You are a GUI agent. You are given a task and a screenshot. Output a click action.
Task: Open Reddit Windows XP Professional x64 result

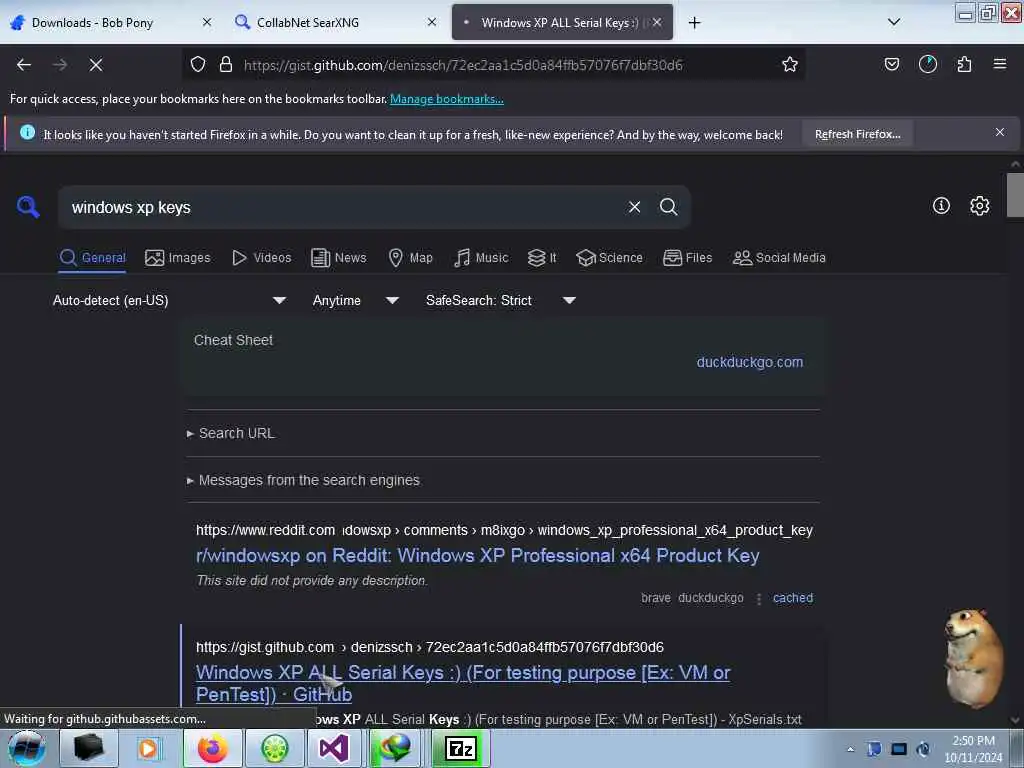(x=477, y=555)
